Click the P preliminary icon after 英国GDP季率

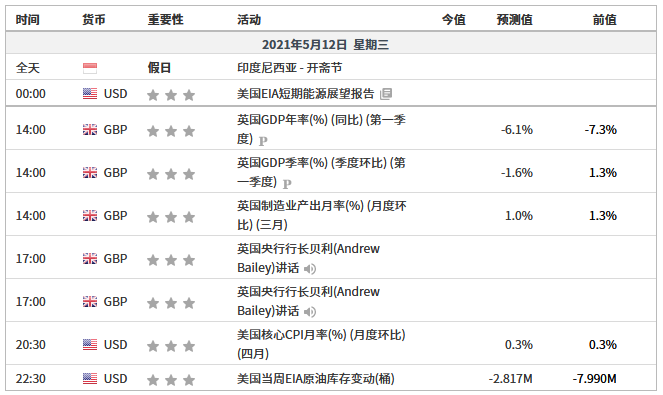287,184
